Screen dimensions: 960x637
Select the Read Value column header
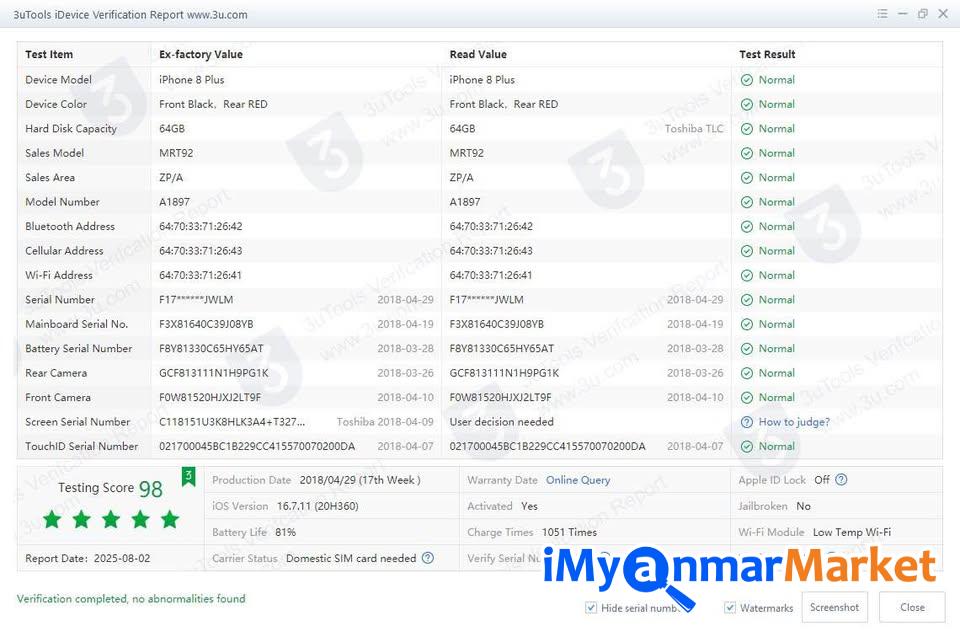(478, 55)
